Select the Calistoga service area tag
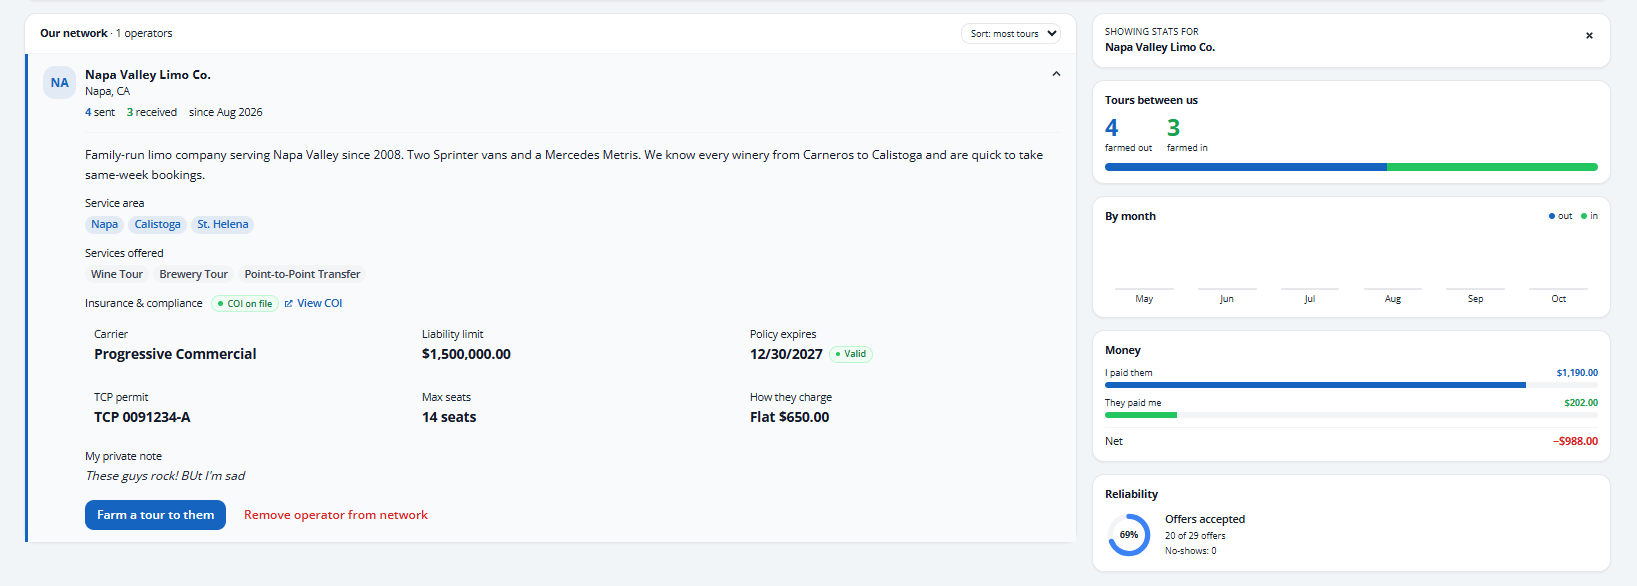 [157, 225]
